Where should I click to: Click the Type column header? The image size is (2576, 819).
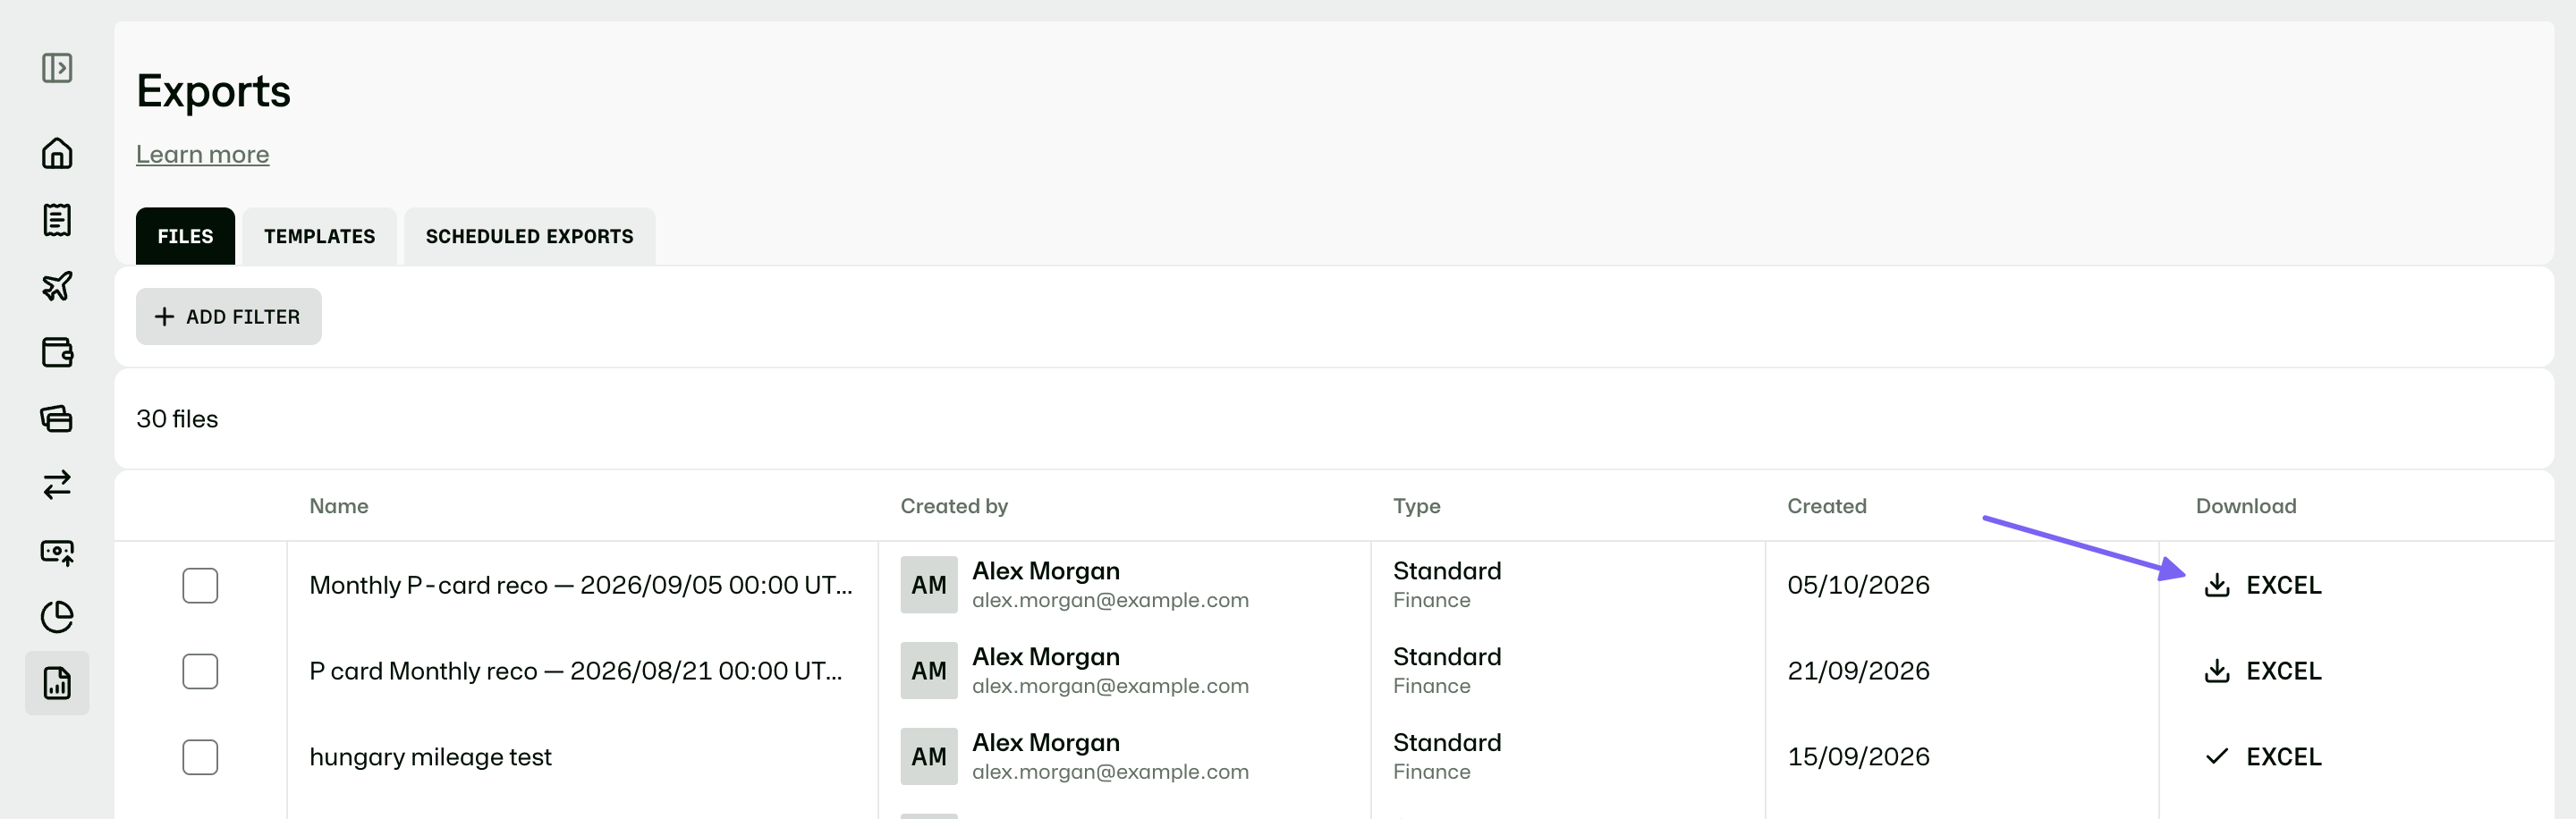[1417, 506]
